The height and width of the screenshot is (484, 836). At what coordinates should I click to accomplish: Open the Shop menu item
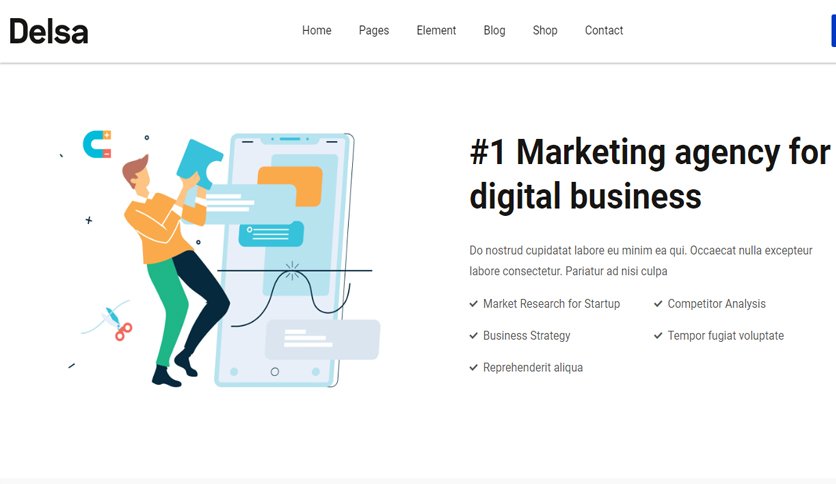point(545,31)
